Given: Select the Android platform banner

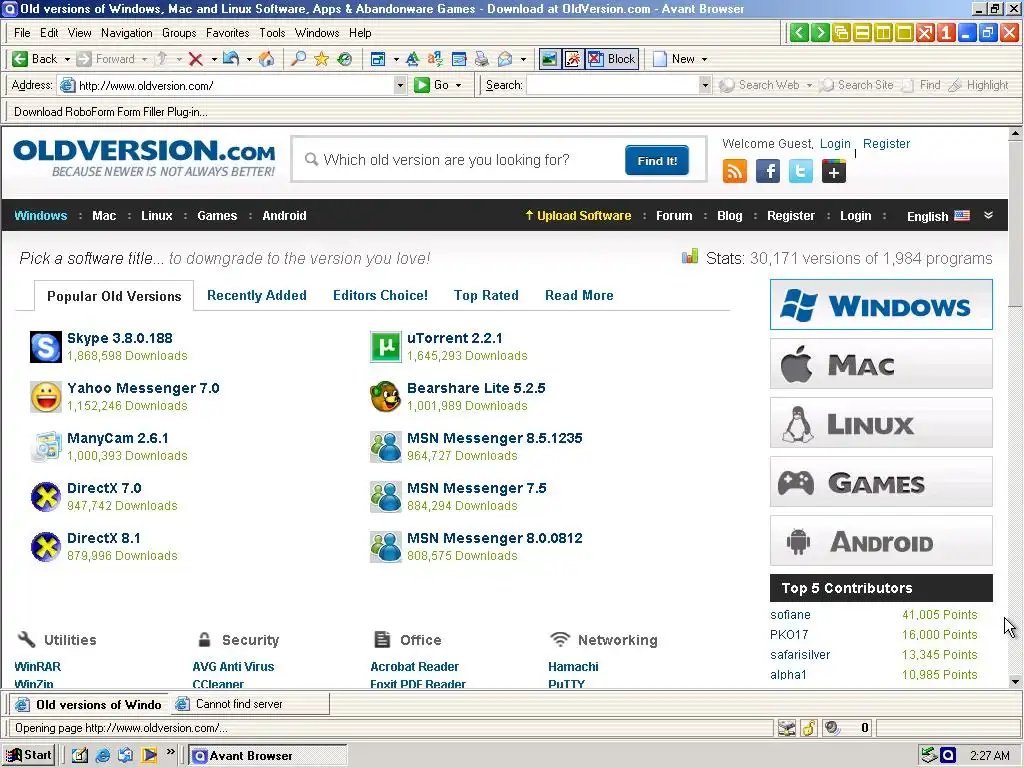Looking at the screenshot, I should click(x=881, y=541).
